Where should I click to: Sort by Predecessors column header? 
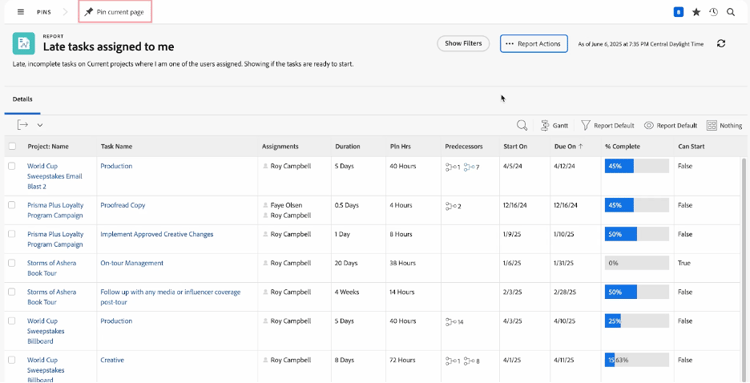pos(463,146)
